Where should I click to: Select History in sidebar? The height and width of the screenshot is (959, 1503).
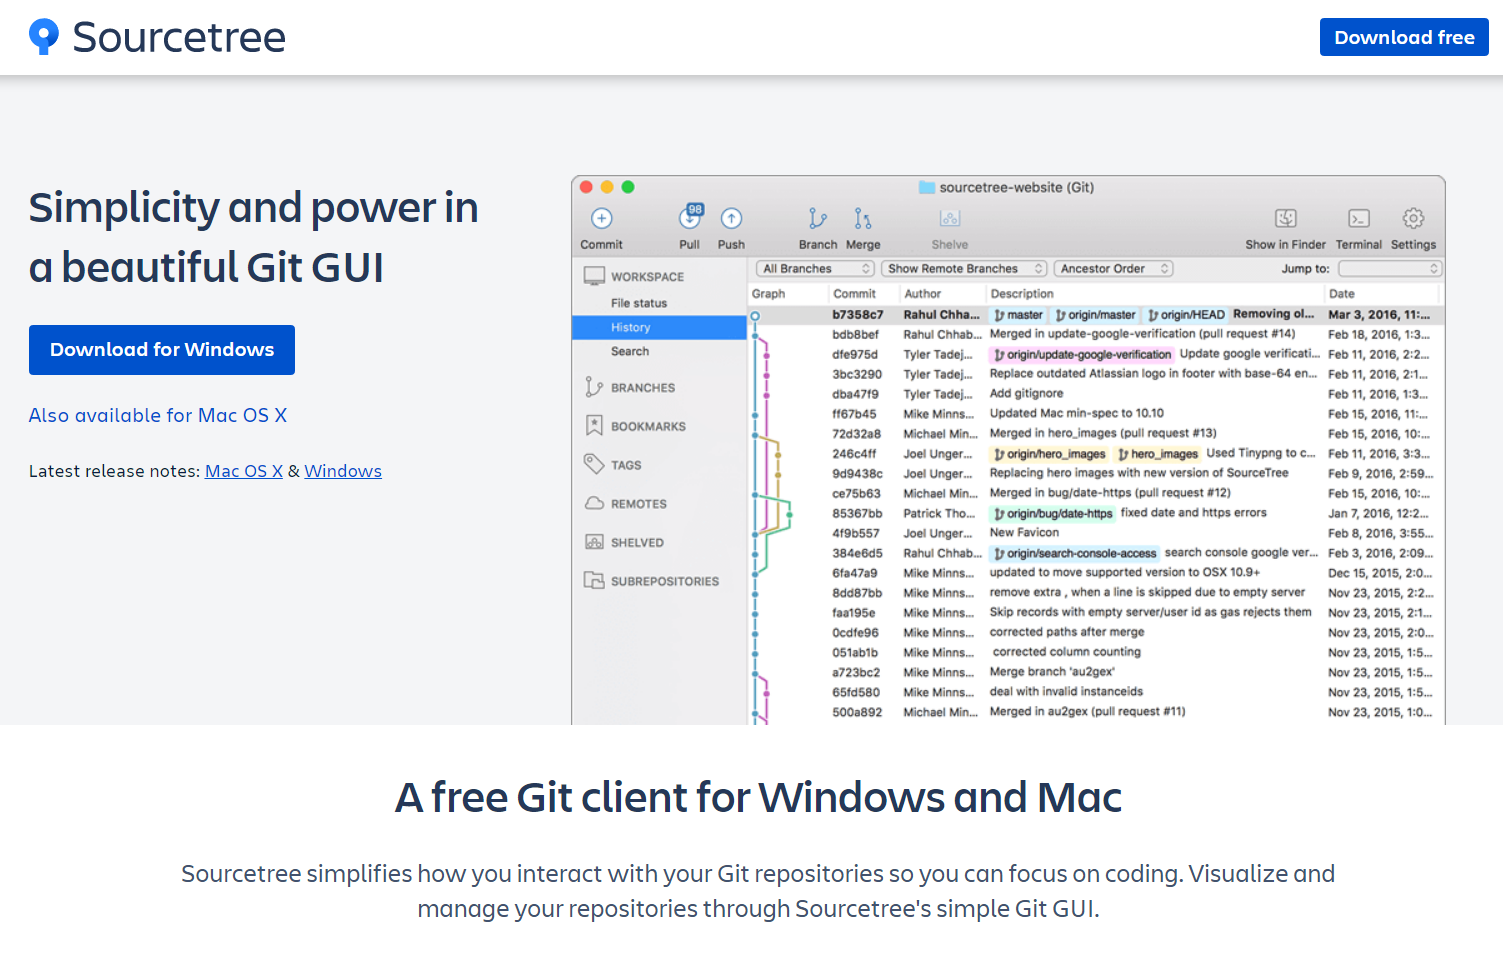coord(659,327)
